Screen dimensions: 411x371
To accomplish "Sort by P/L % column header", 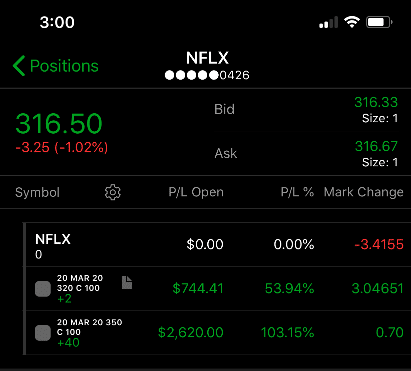I will click(297, 192).
